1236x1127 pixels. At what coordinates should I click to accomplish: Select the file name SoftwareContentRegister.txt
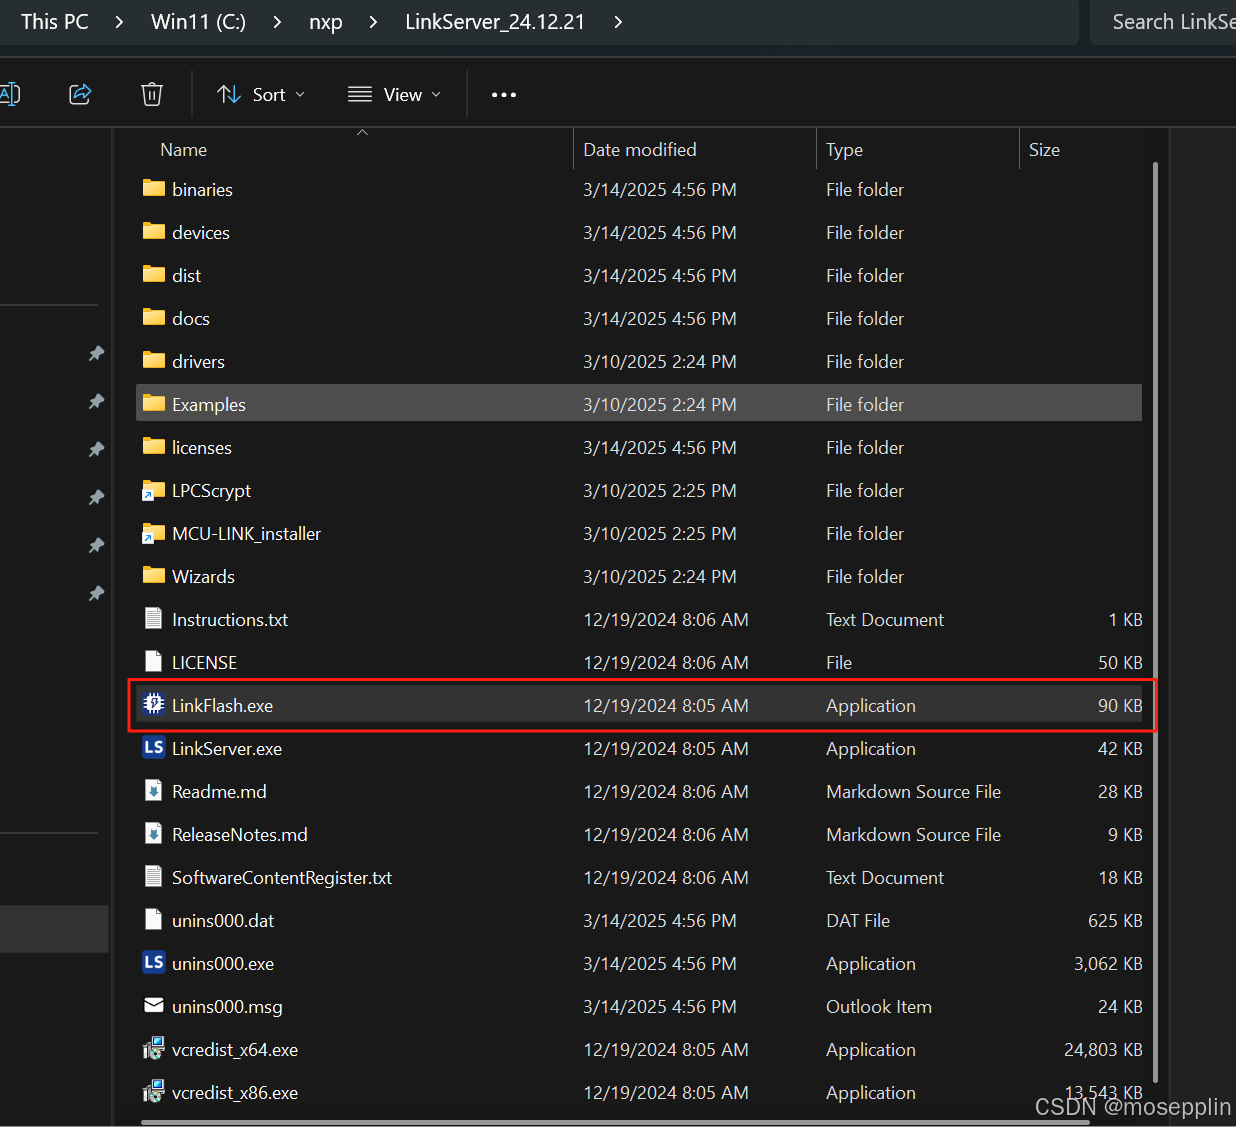click(x=282, y=877)
